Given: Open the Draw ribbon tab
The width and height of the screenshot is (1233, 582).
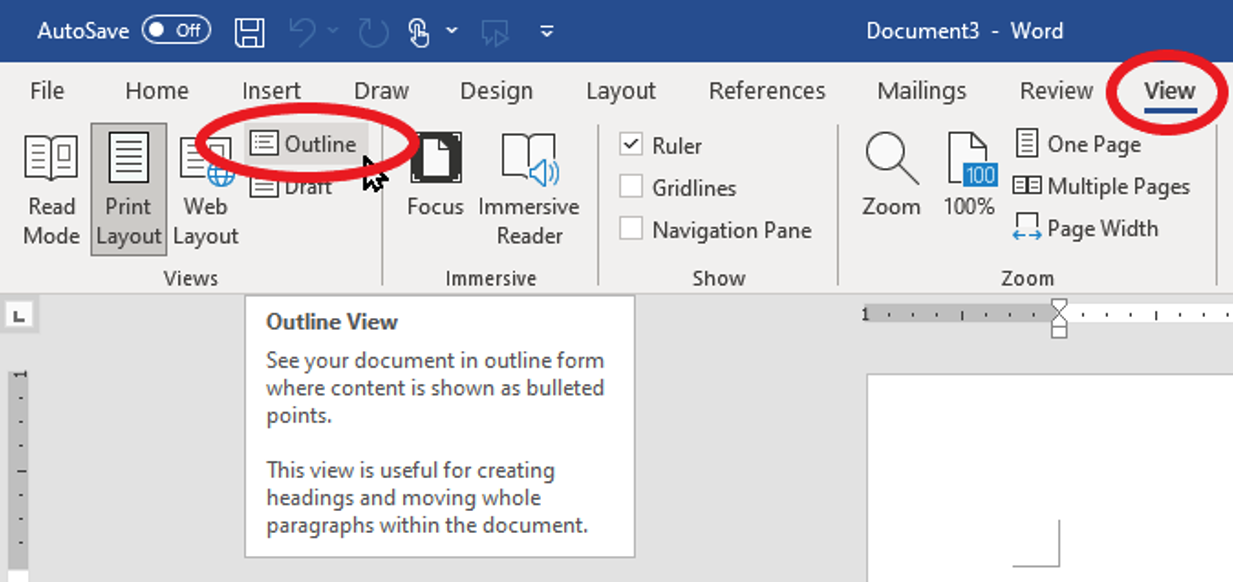Looking at the screenshot, I should (x=382, y=91).
